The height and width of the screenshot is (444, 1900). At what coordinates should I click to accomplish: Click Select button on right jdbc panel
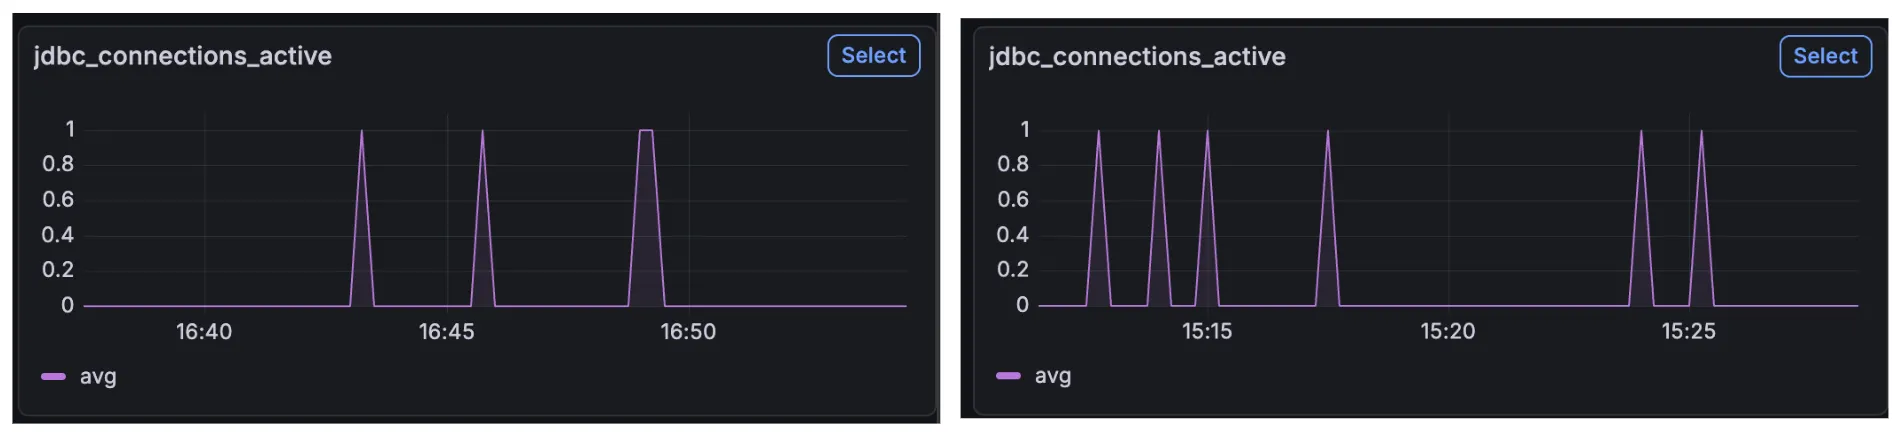click(x=1824, y=57)
